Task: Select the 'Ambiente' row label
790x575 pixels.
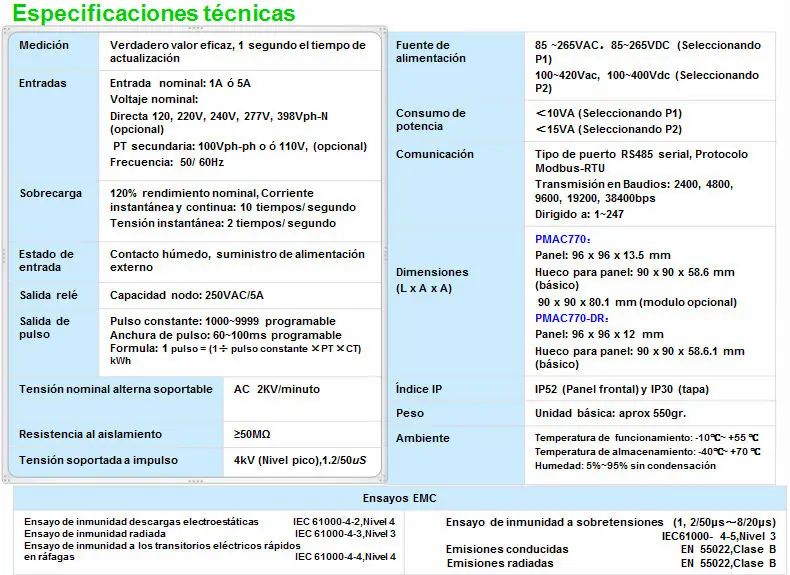Action: tap(422, 438)
